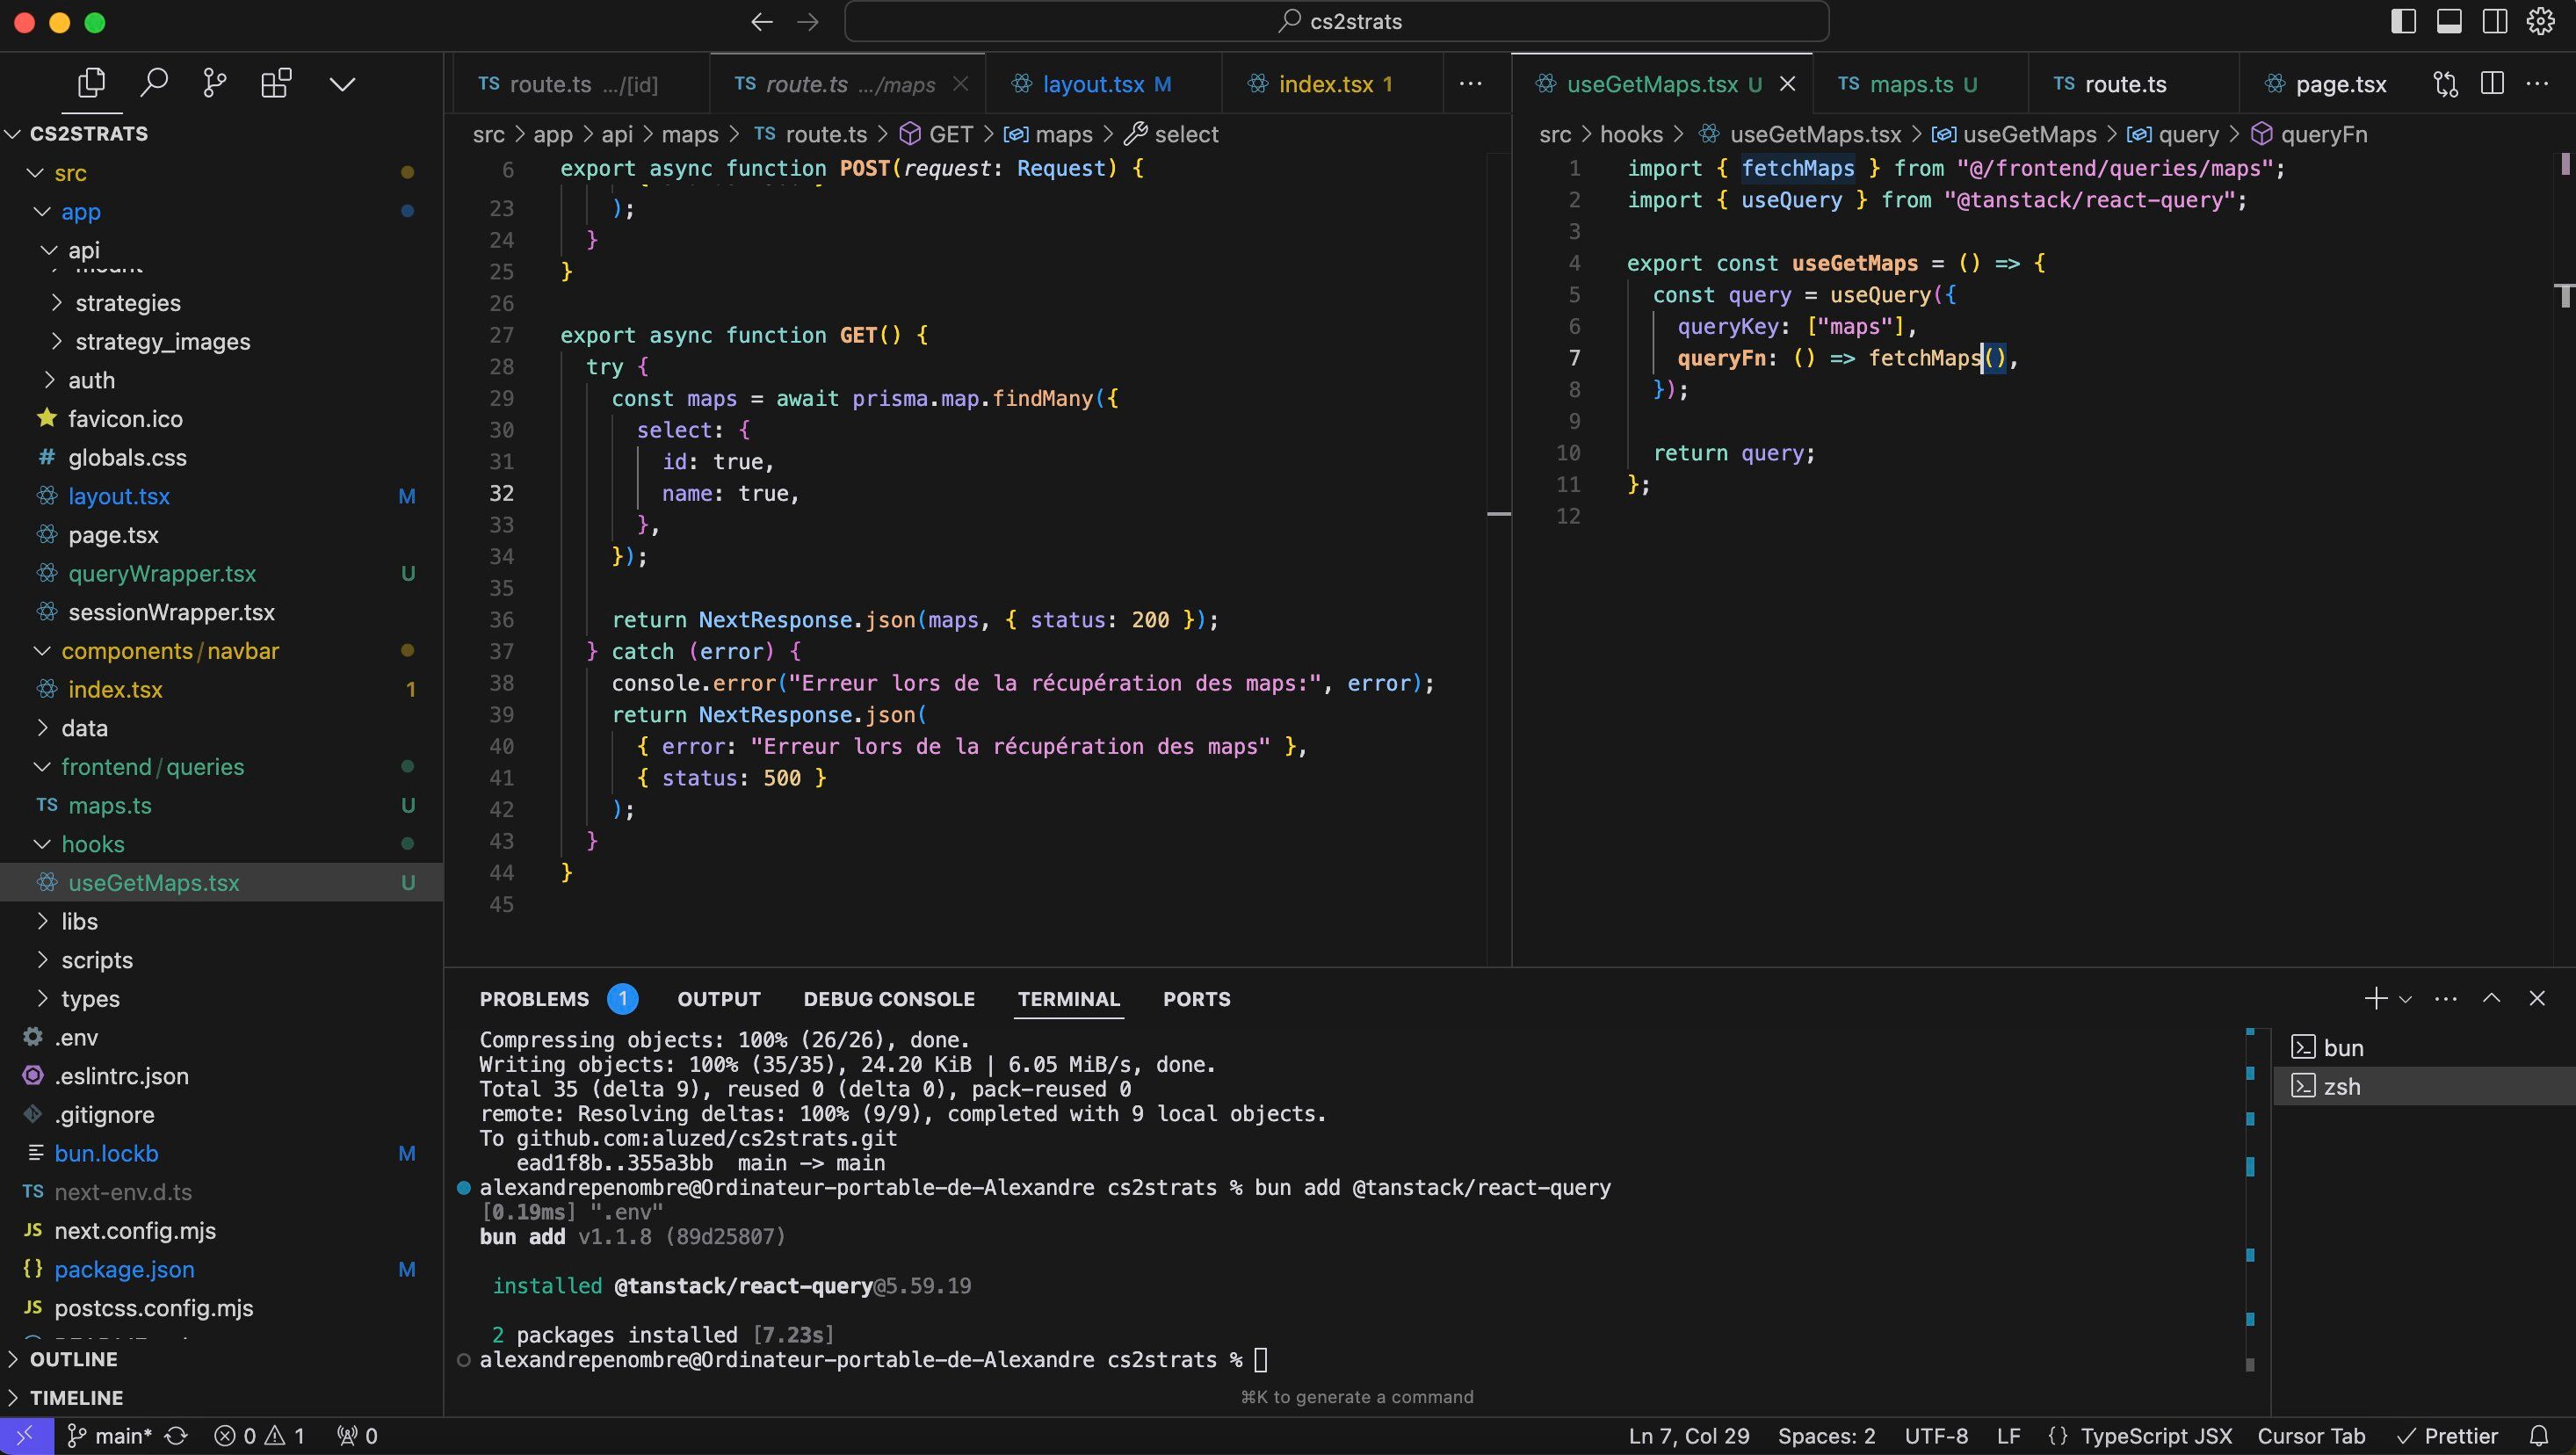Open the Explorer view icon
The width and height of the screenshot is (2576, 1455).
[91, 84]
